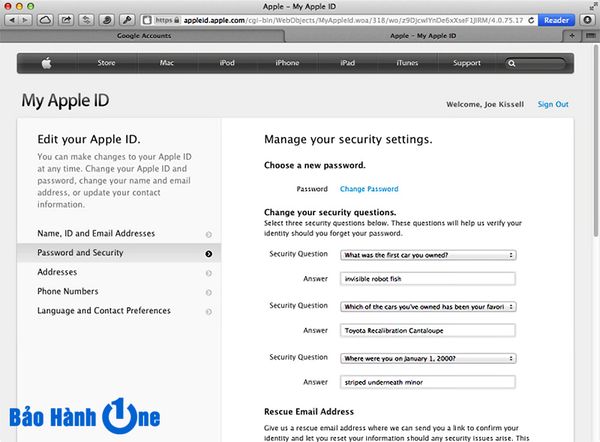
Task: Click the Safari back arrow button
Action: (11, 20)
